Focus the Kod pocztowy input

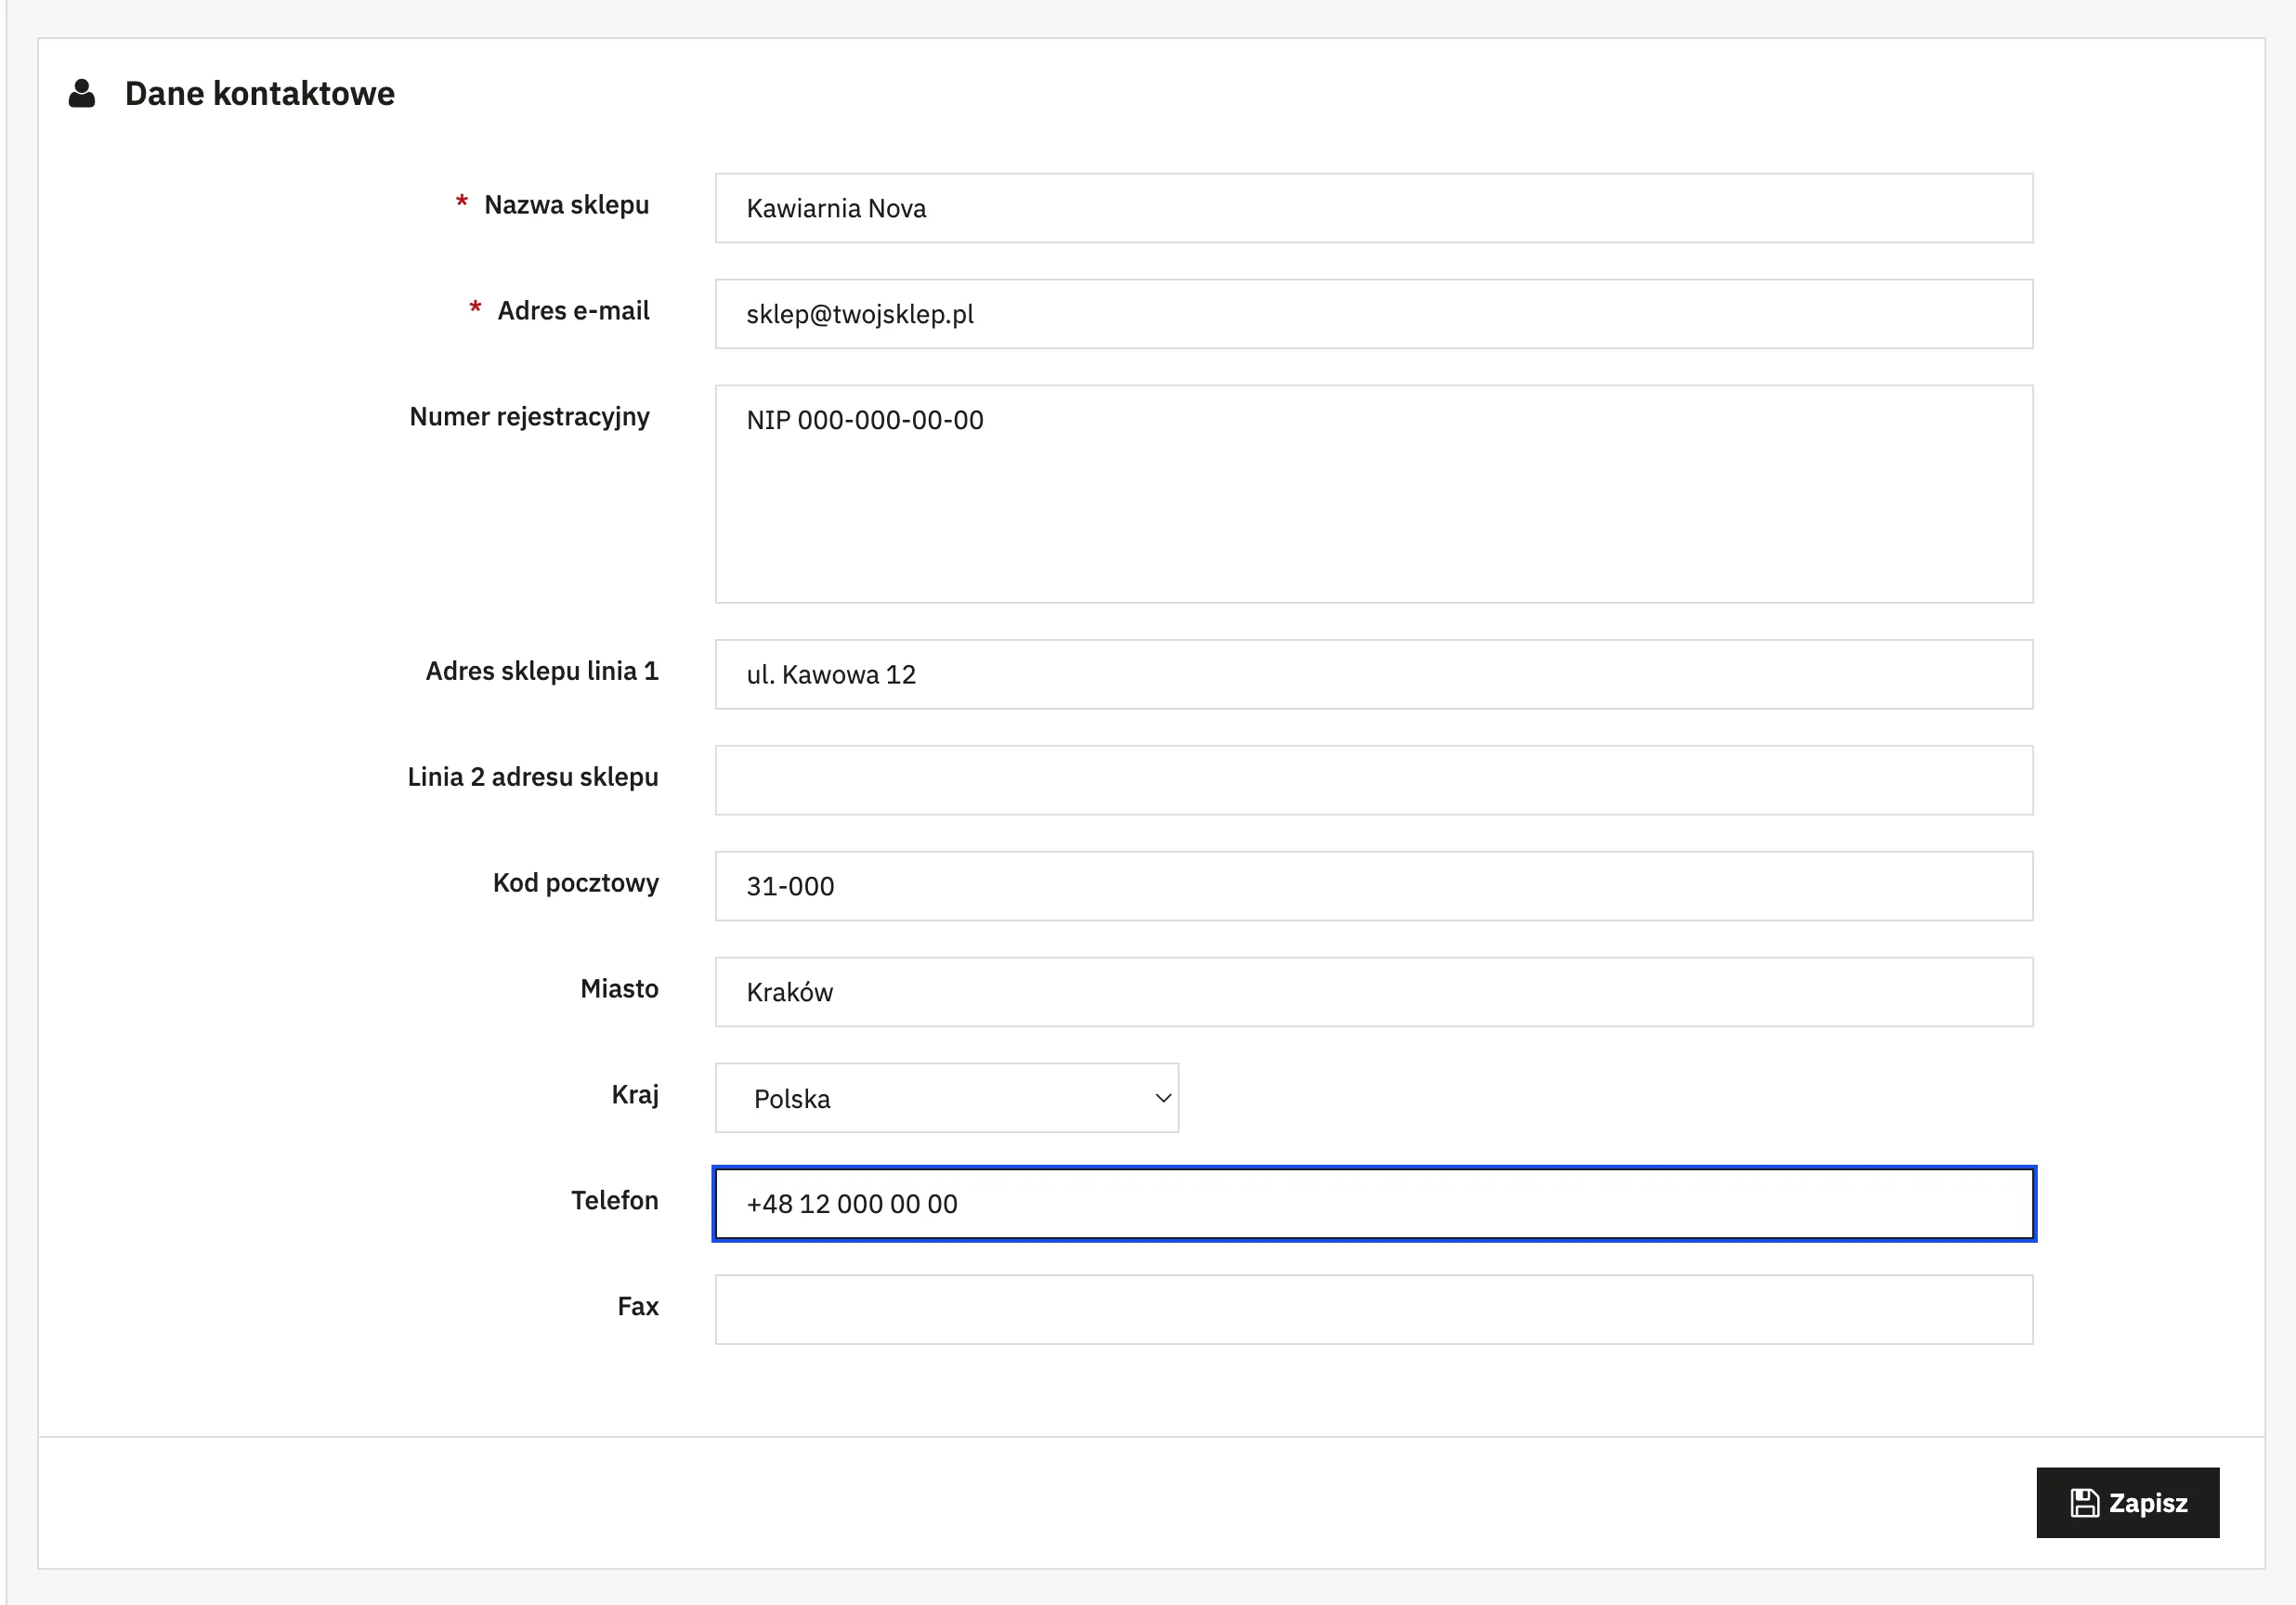click(1374, 886)
